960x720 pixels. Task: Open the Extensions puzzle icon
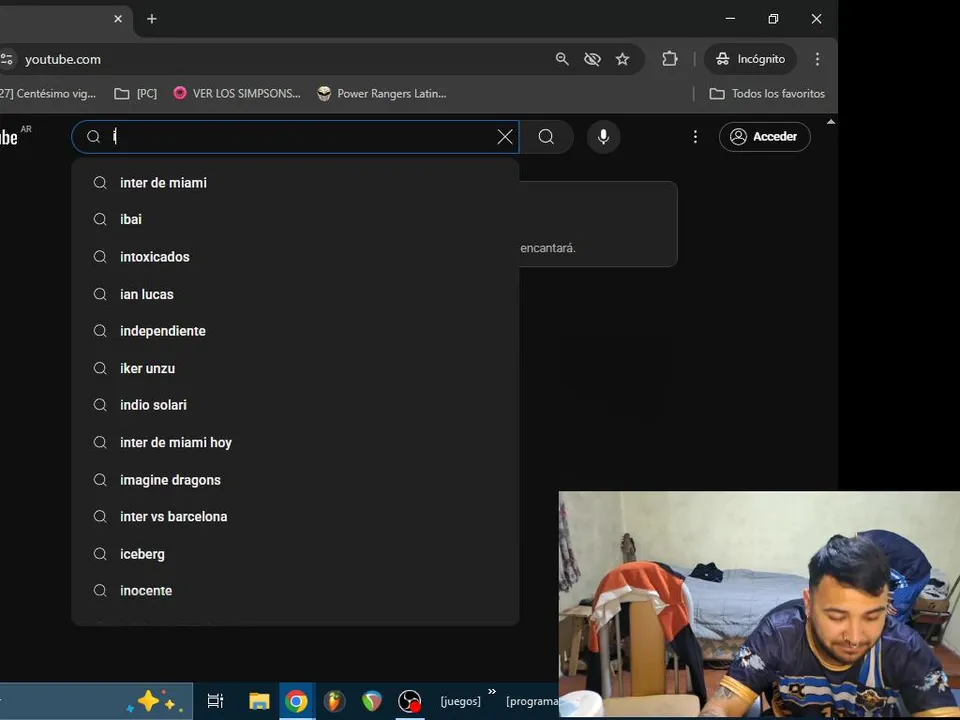[670, 59]
